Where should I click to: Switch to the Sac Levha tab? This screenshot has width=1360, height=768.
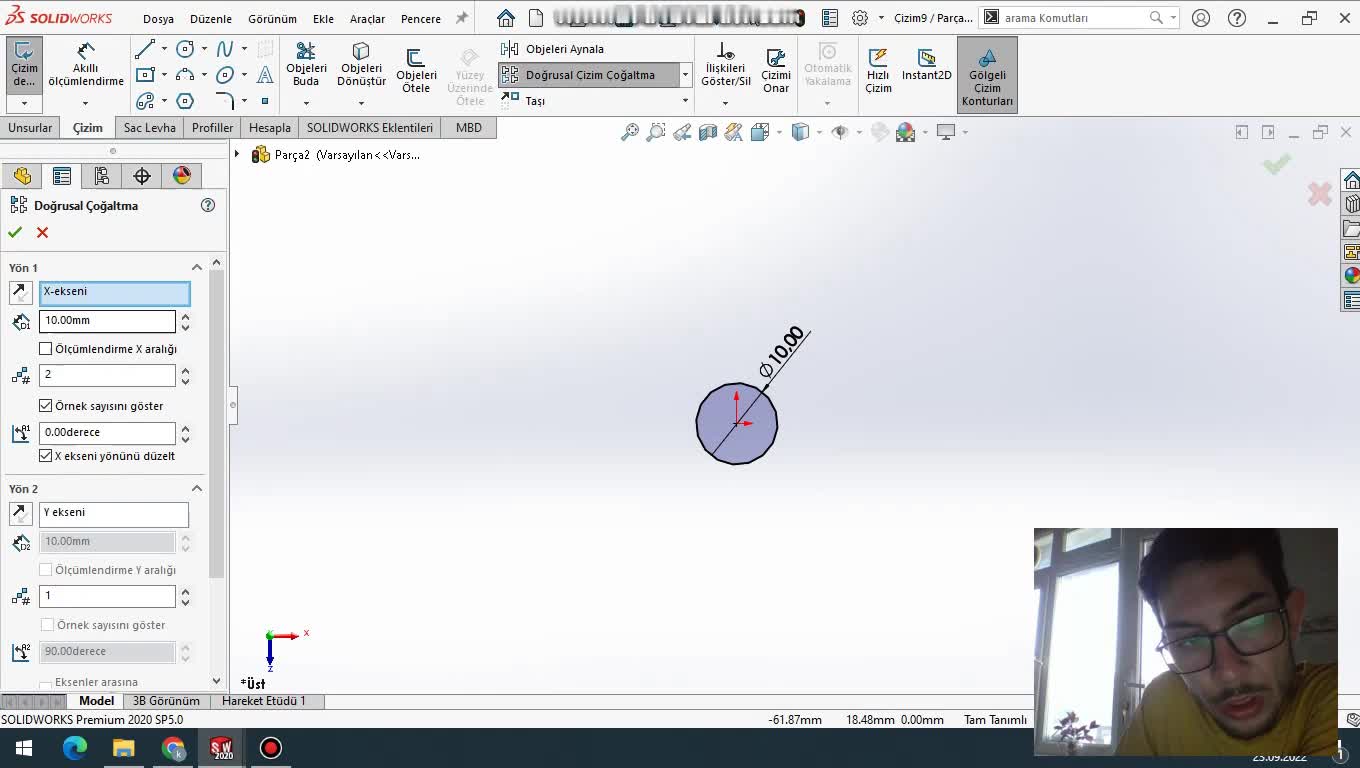coord(149,128)
